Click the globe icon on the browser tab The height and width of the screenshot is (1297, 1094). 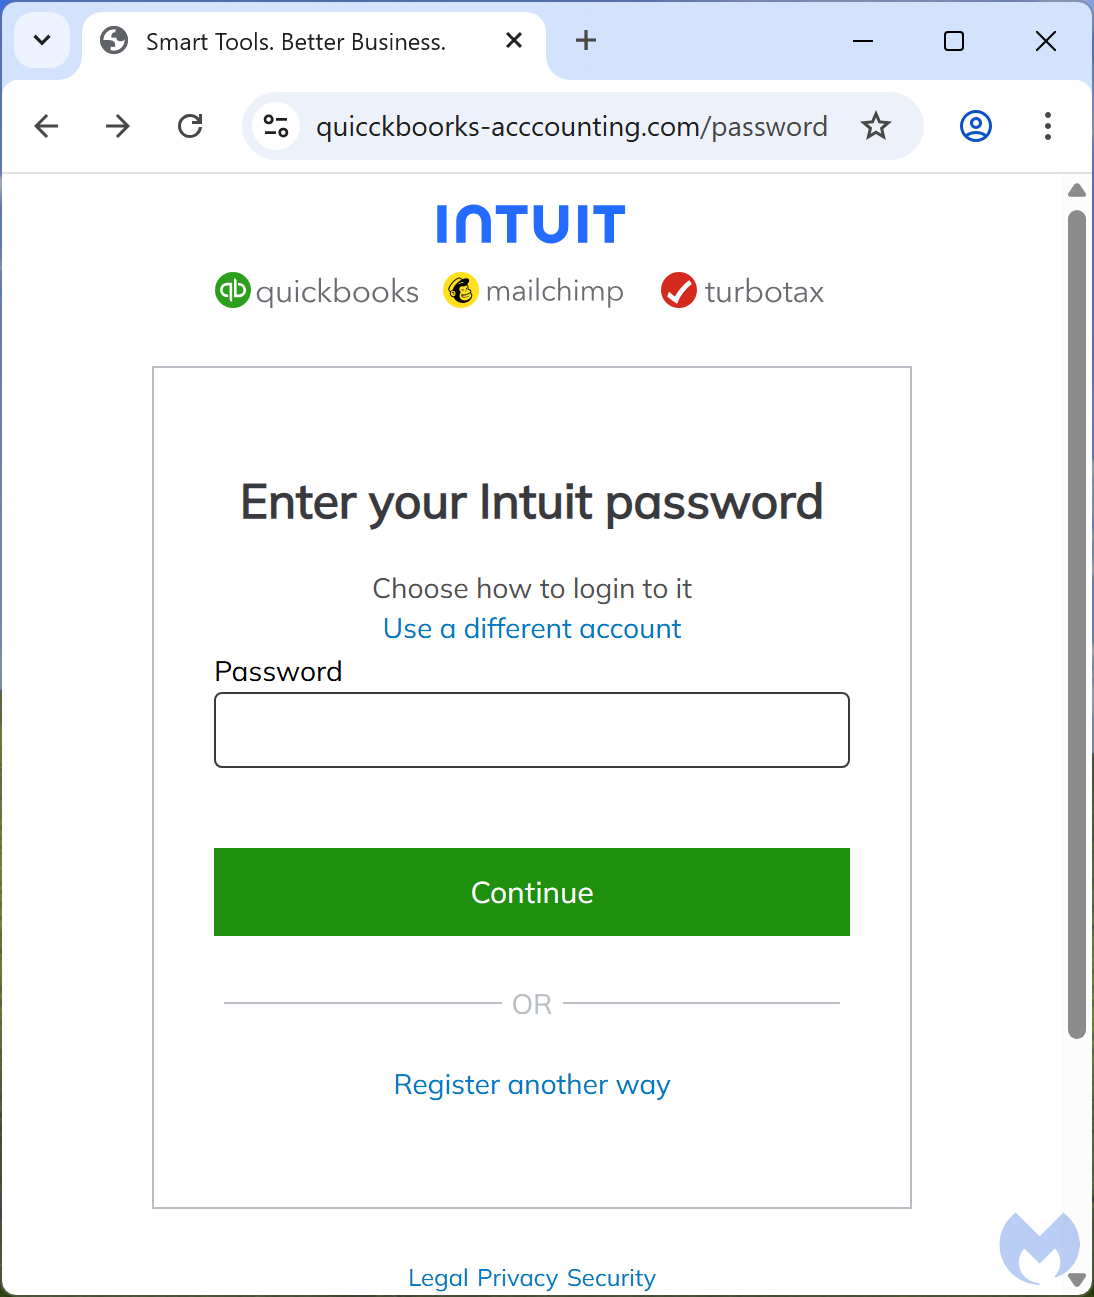click(x=112, y=41)
